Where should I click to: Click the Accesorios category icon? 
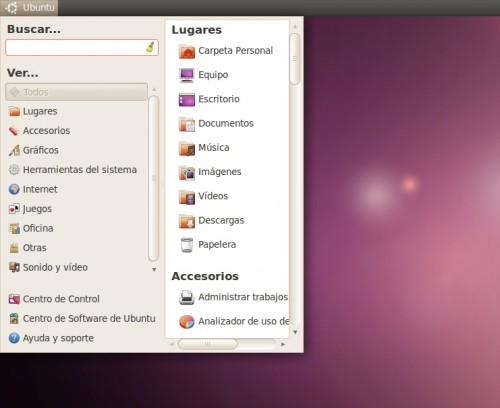point(14,131)
